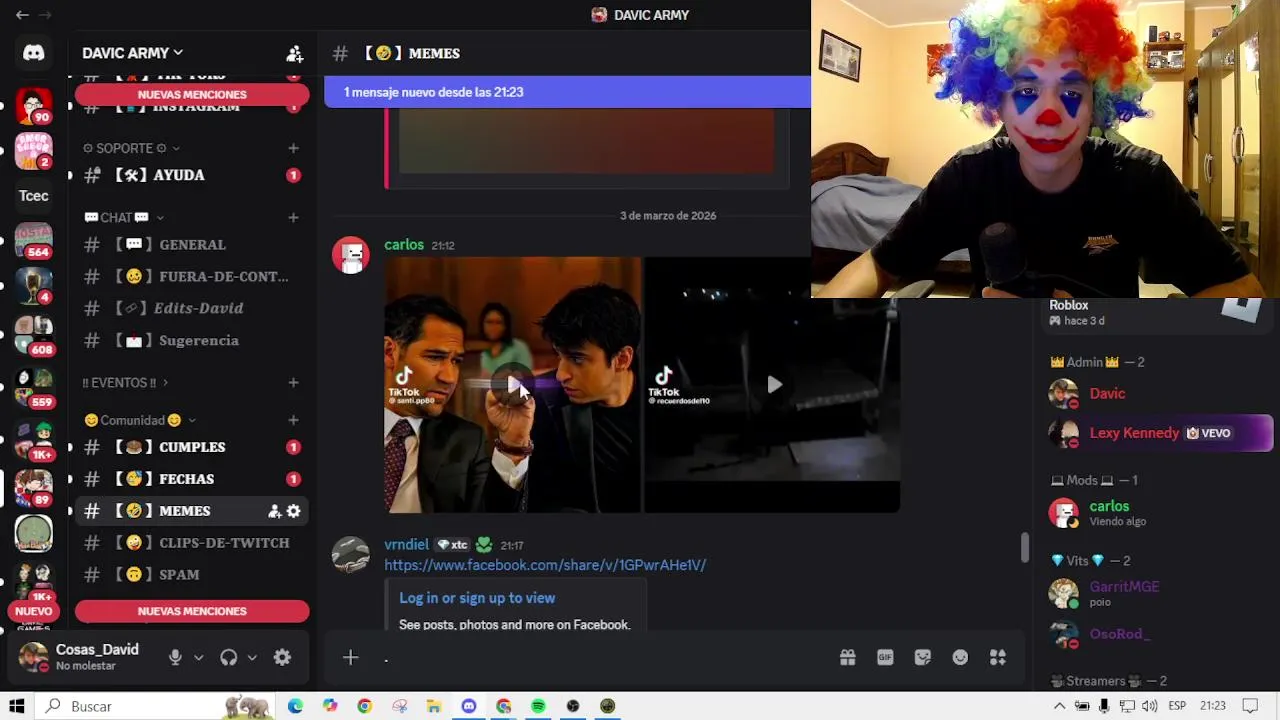This screenshot has width=1280, height=720.
Task: Open the FECHAS channel
Action: point(190,479)
